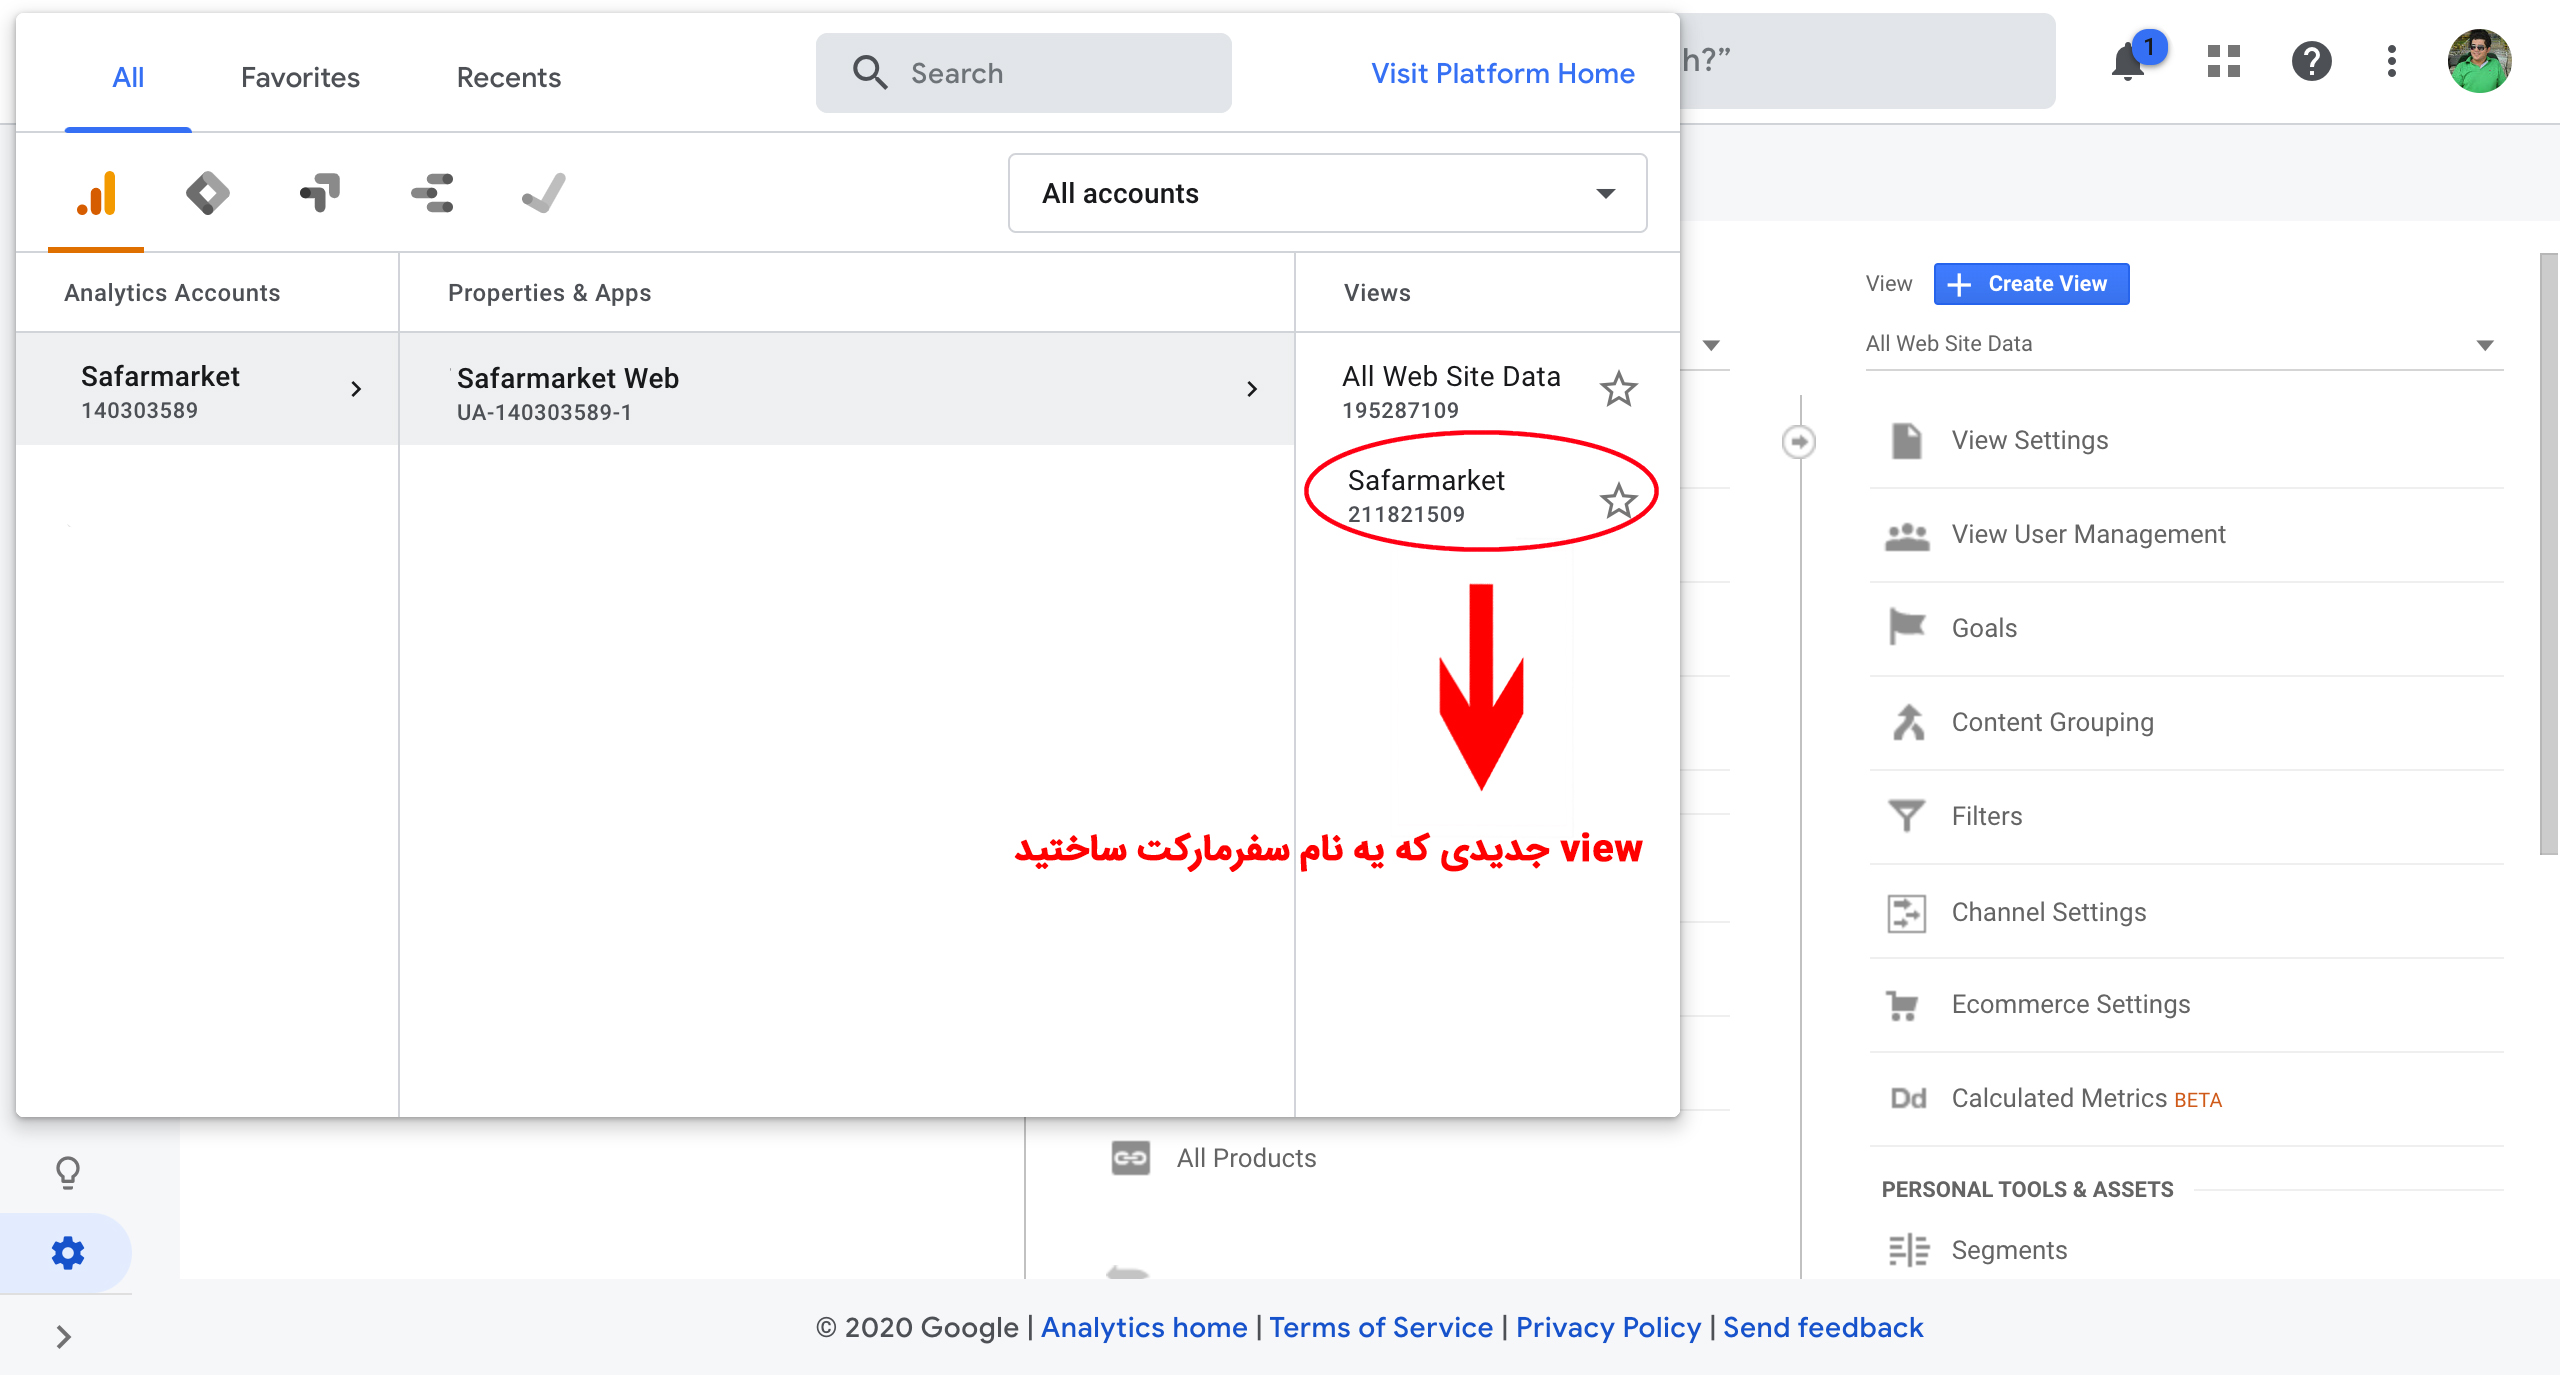
Task: Click the All Products link icon
Action: (1131, 1158)
